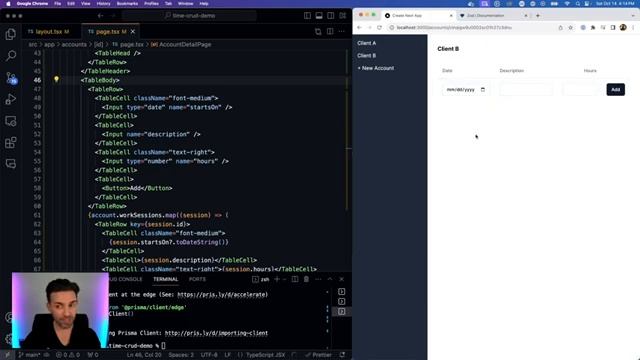
Task: Click the time-crud-demo command center search box
Action: coord(189,16)
